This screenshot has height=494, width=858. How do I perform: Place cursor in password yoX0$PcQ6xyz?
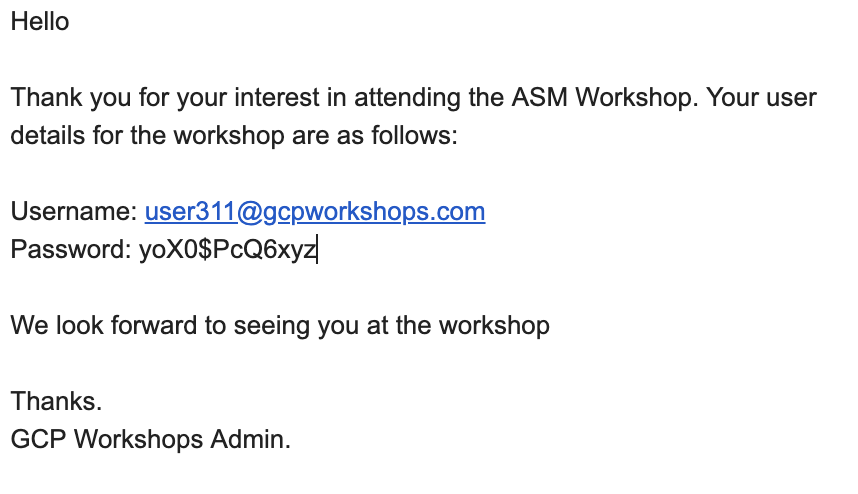228,249
